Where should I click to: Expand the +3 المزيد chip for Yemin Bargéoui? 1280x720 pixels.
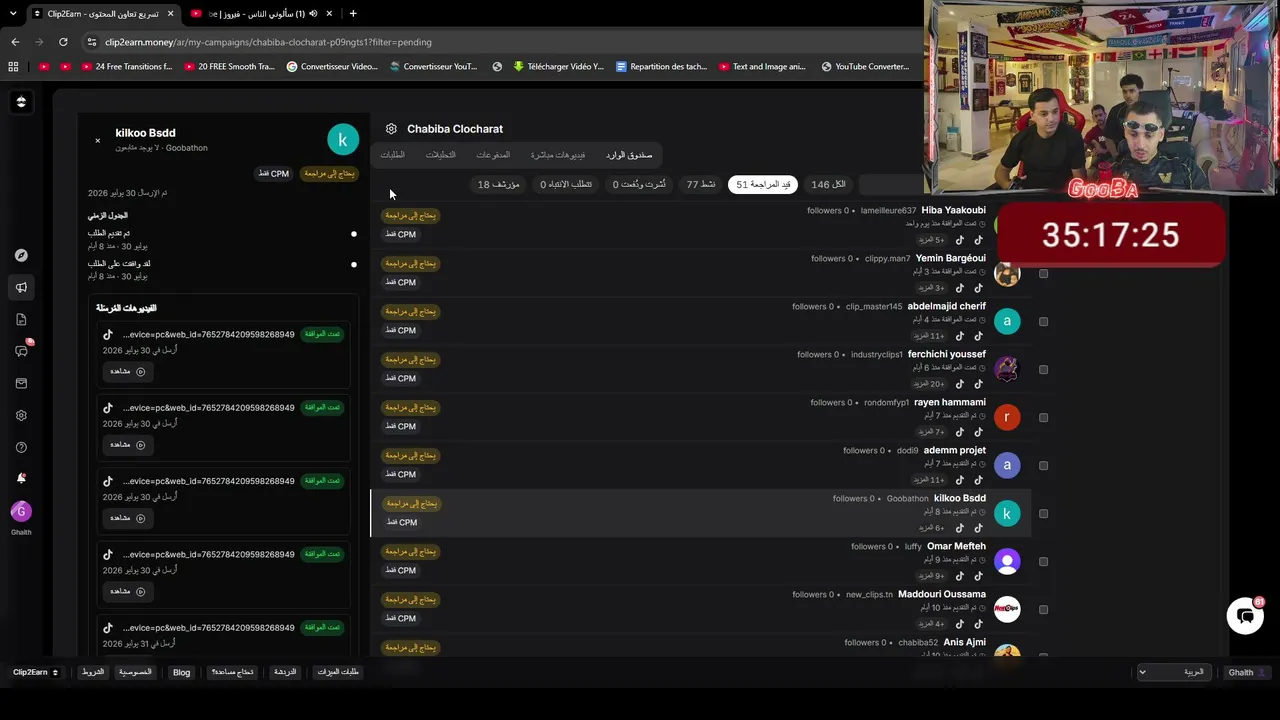click(x=931, y=288)
